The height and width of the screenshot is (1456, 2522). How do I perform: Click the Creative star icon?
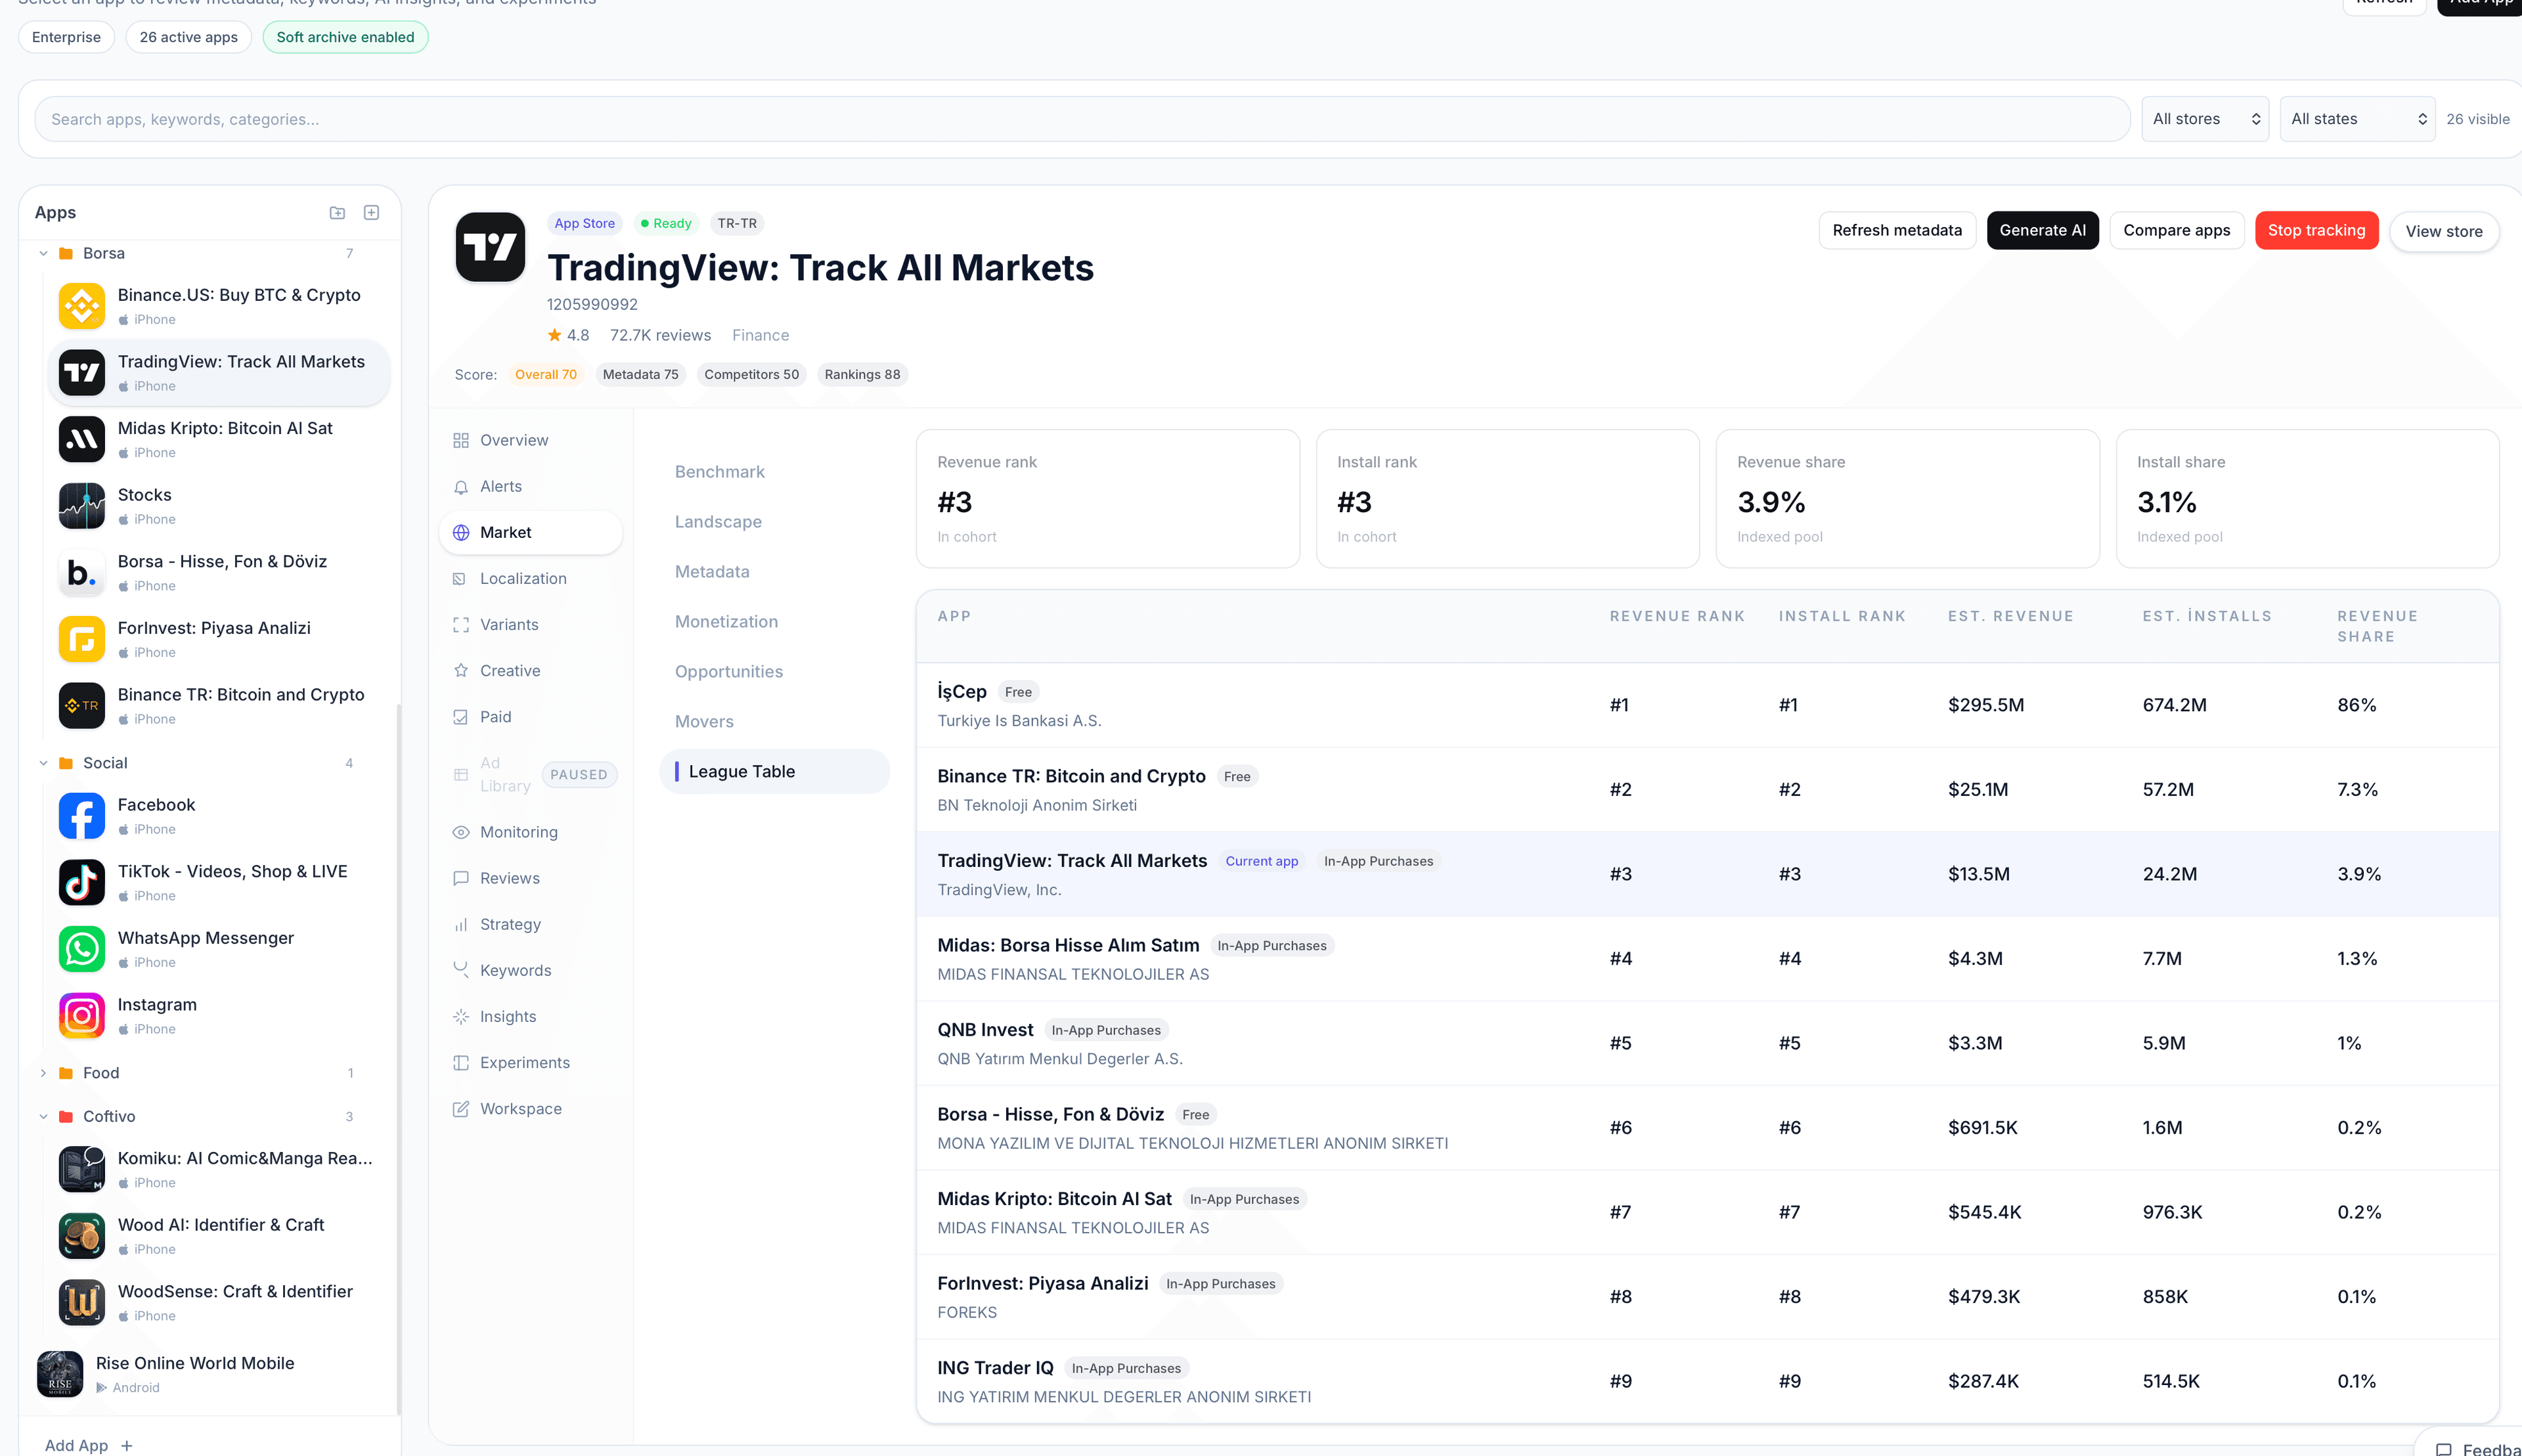pos(461,670)
